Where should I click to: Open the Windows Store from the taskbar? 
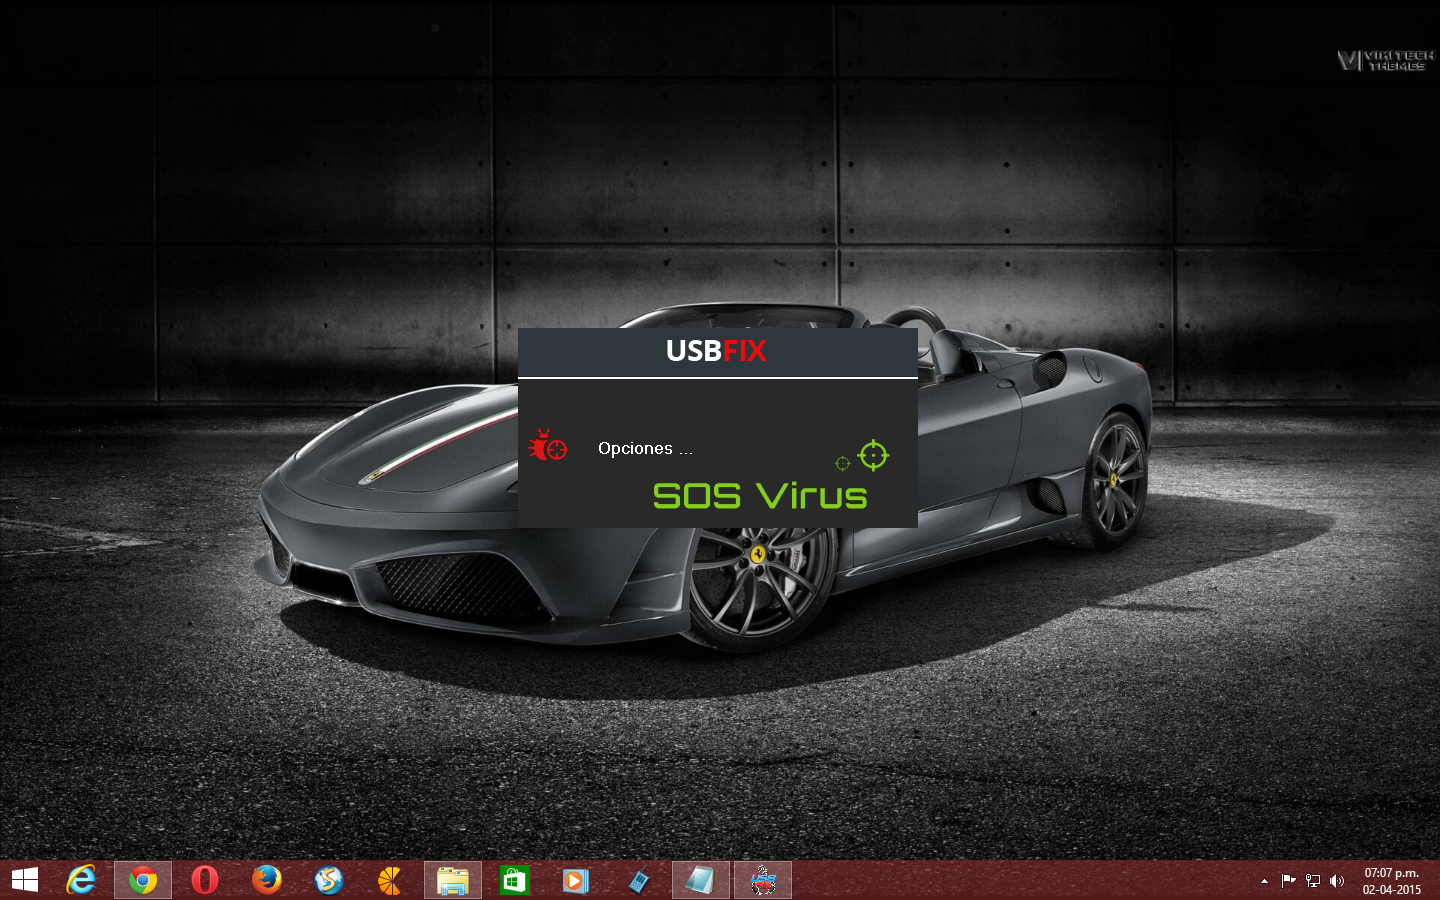click(514, 880)
